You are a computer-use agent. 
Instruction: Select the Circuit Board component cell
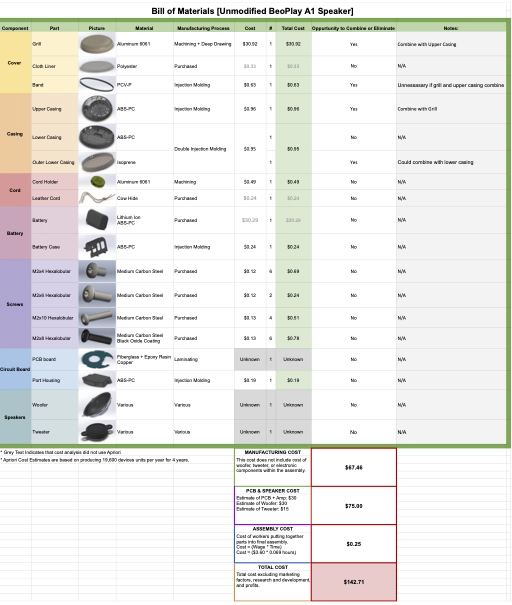coord(15,369)
